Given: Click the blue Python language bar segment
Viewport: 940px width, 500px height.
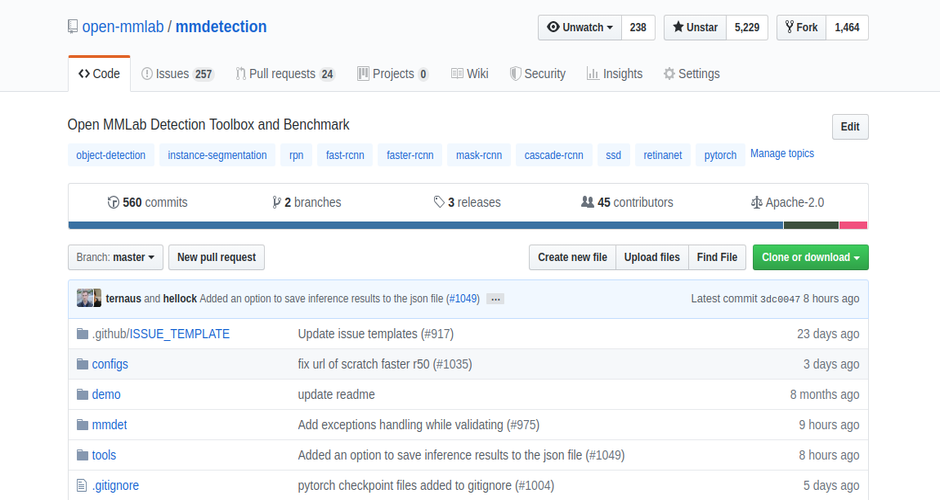Looking at the screenshot, I should [426, 225].
